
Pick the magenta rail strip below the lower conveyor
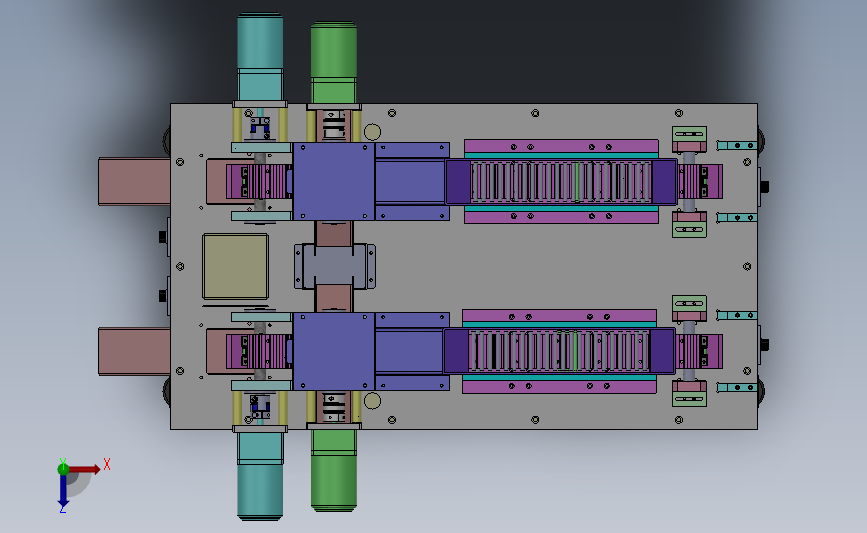pos(559,386)
